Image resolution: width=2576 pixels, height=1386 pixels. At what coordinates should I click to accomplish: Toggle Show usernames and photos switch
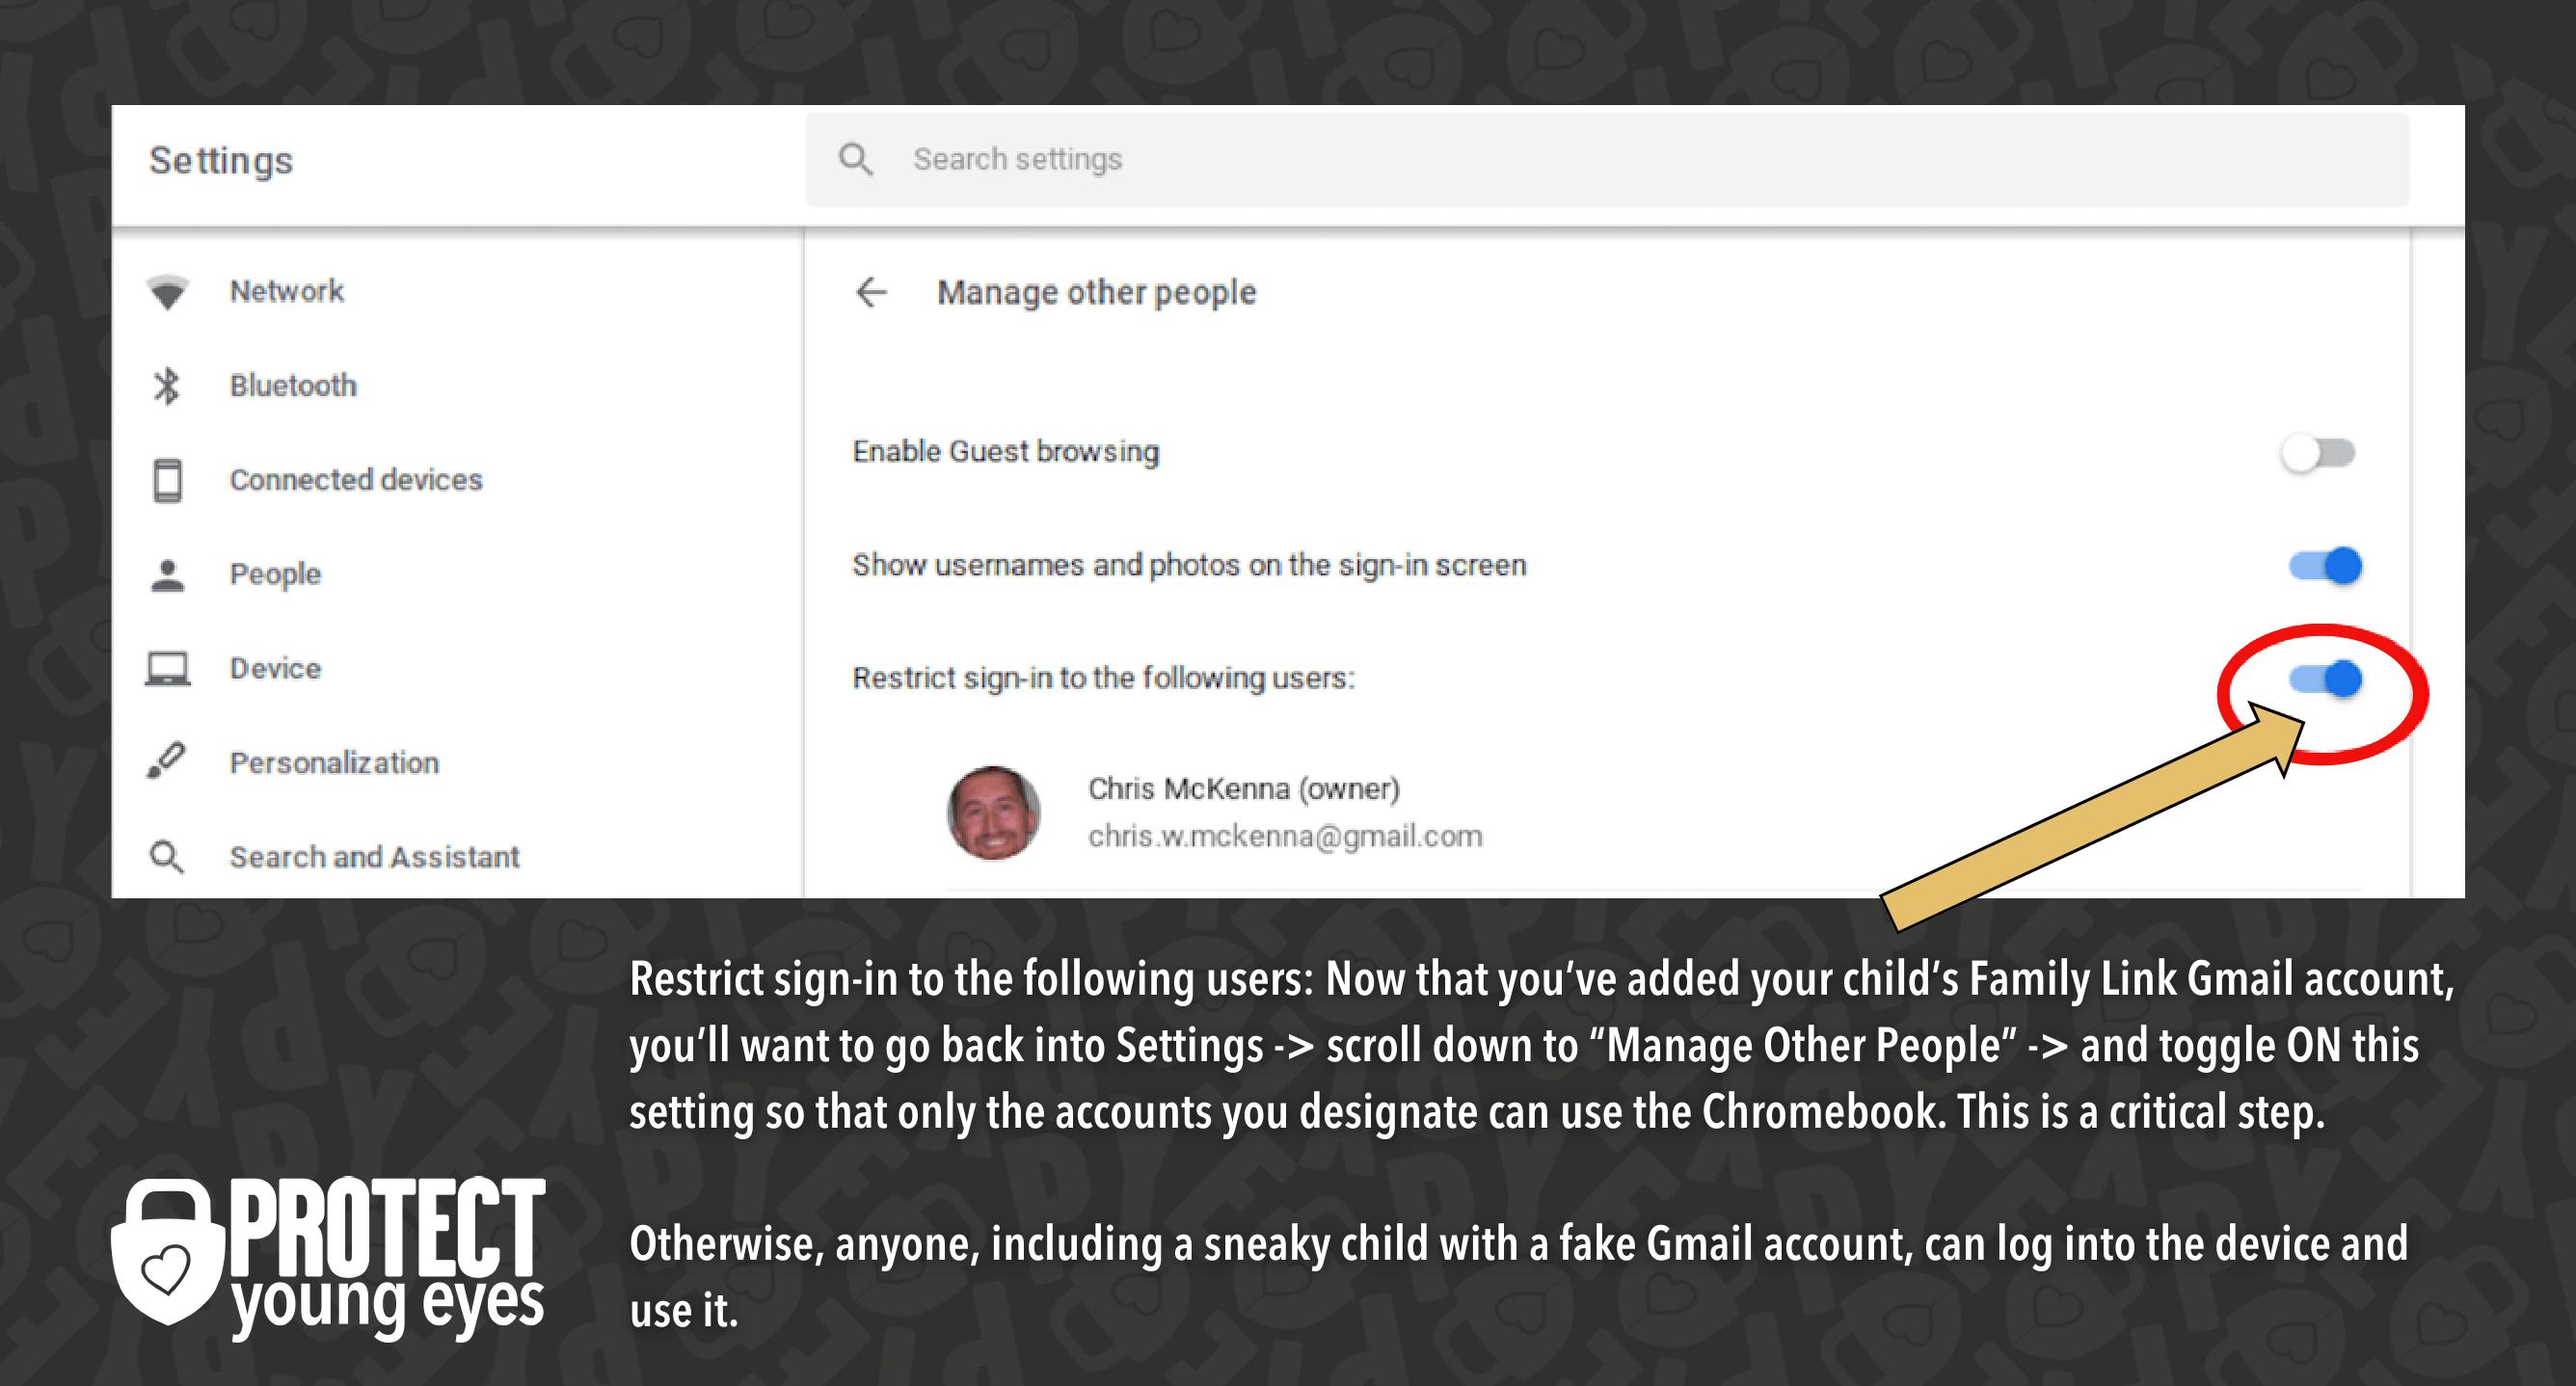[2325, 566]
